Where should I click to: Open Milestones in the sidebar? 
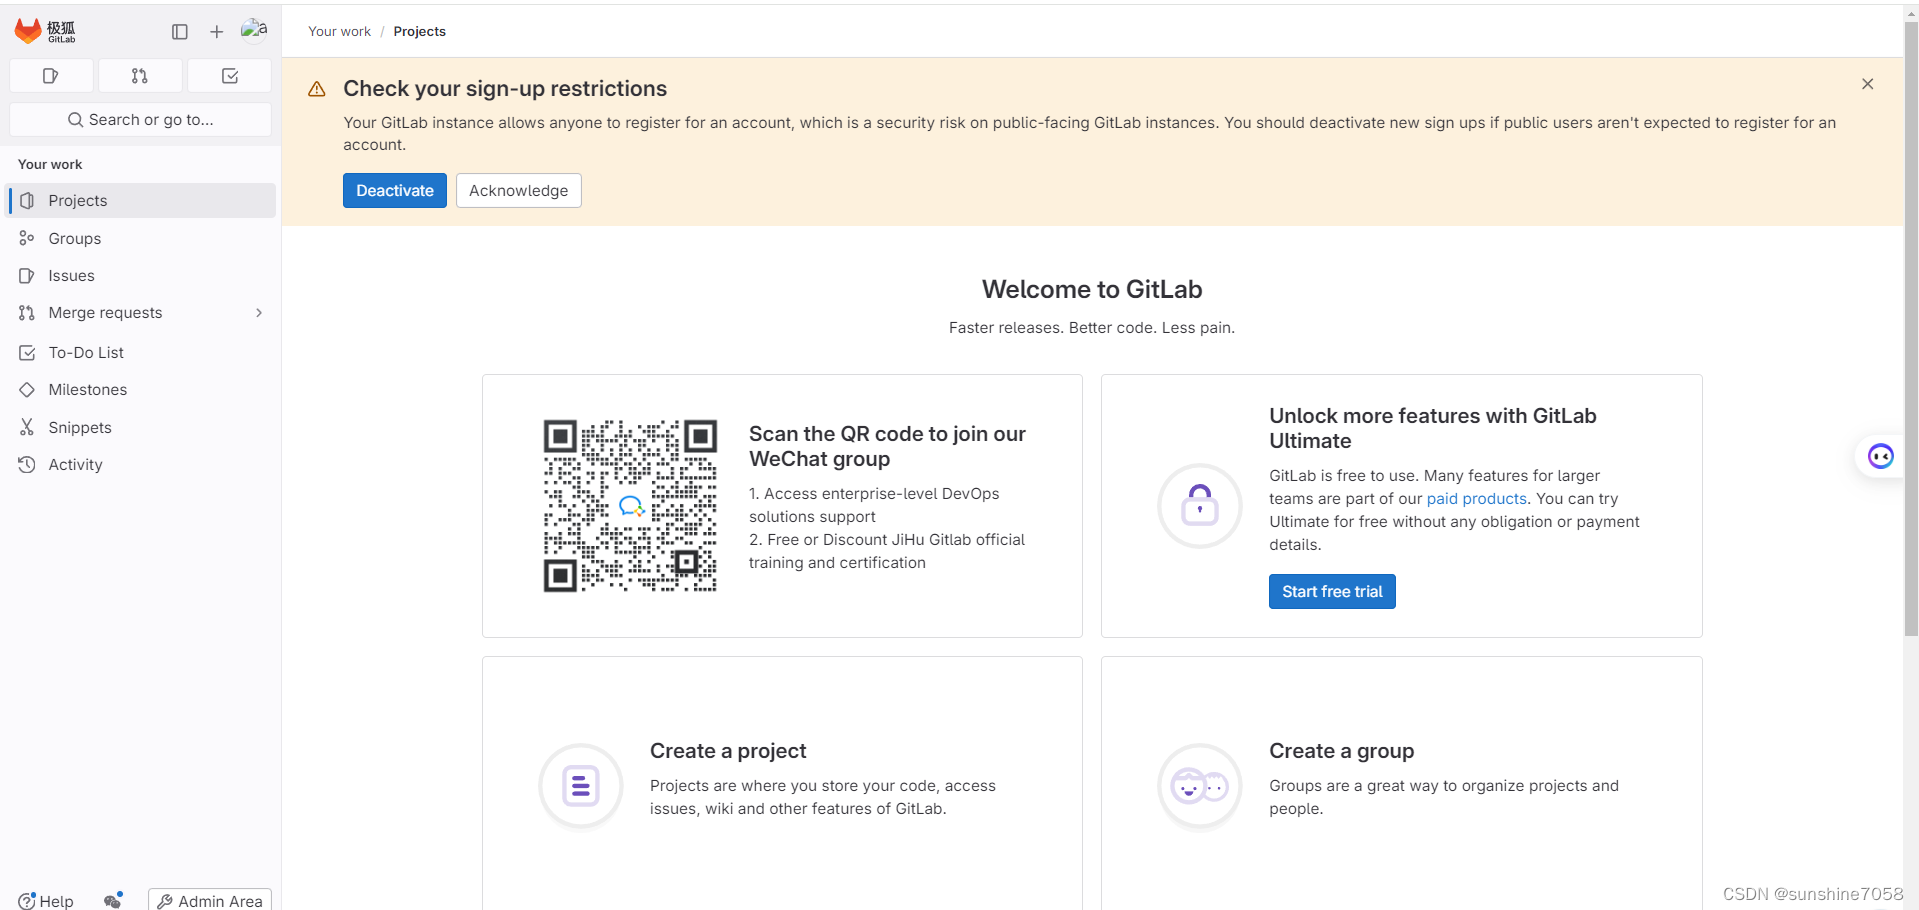click(141, 389)
